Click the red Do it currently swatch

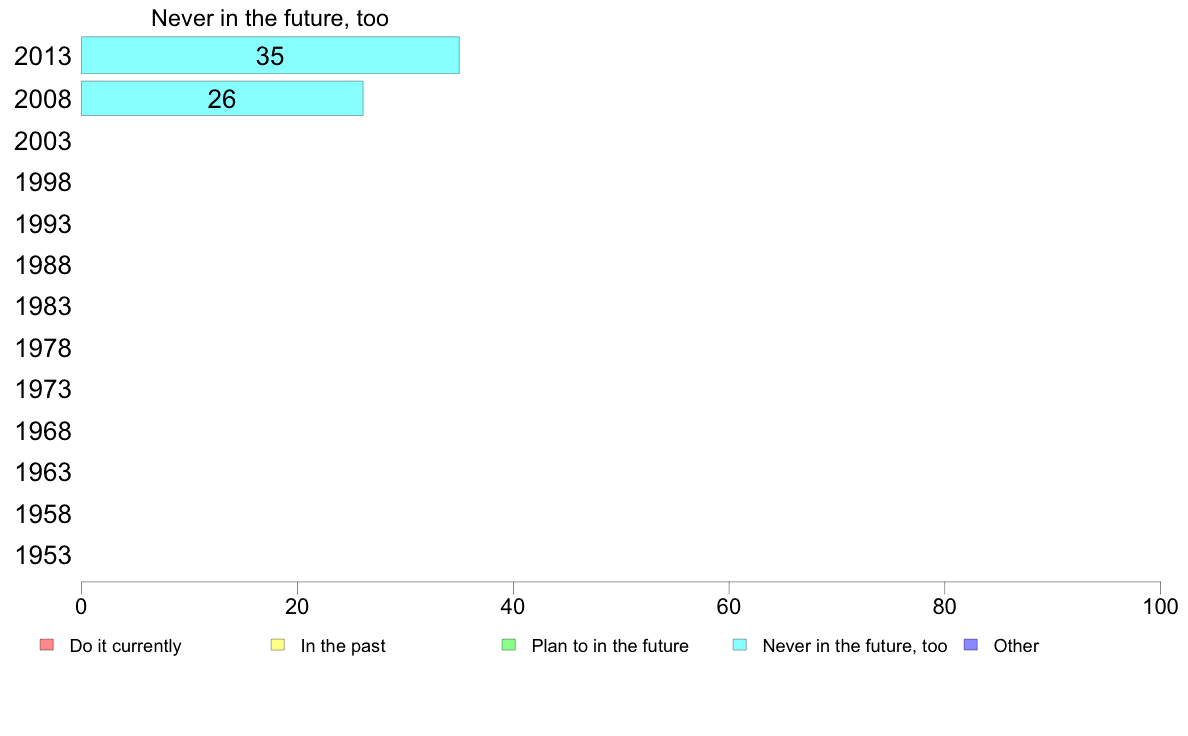[47, 645]
